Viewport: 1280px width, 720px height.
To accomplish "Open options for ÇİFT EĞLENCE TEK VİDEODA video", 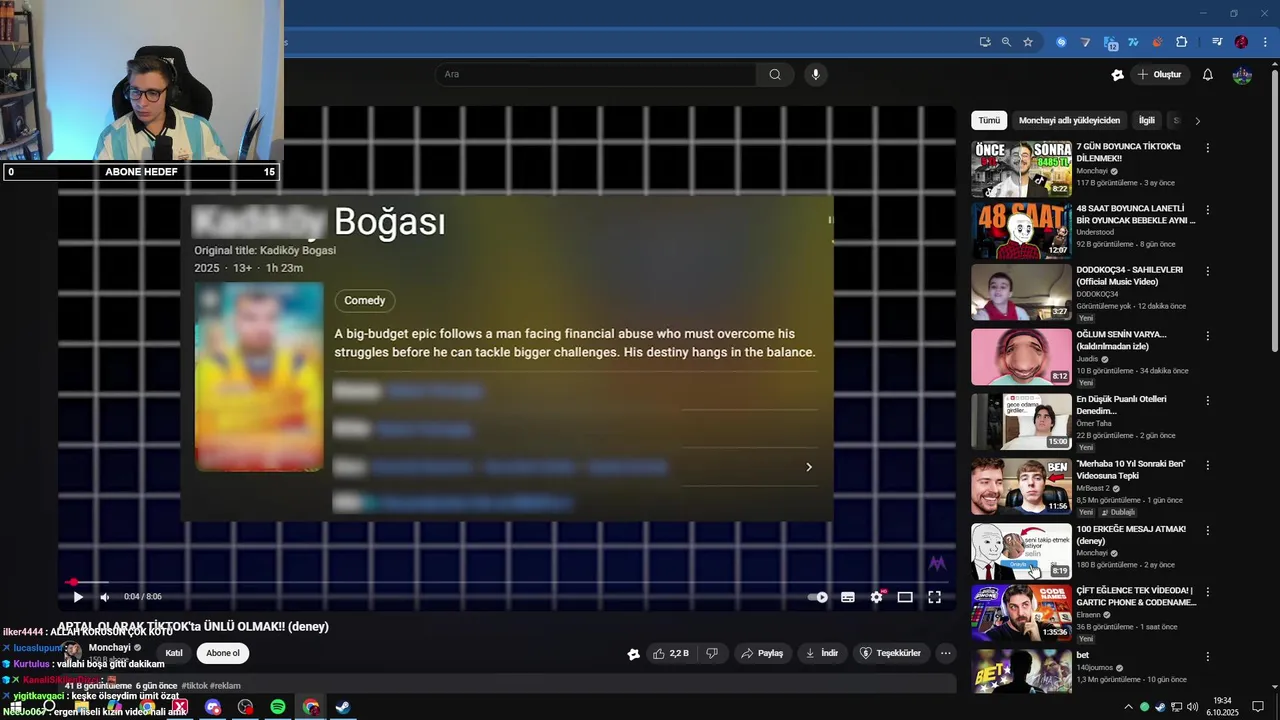I will click(x=1208, y=592).
